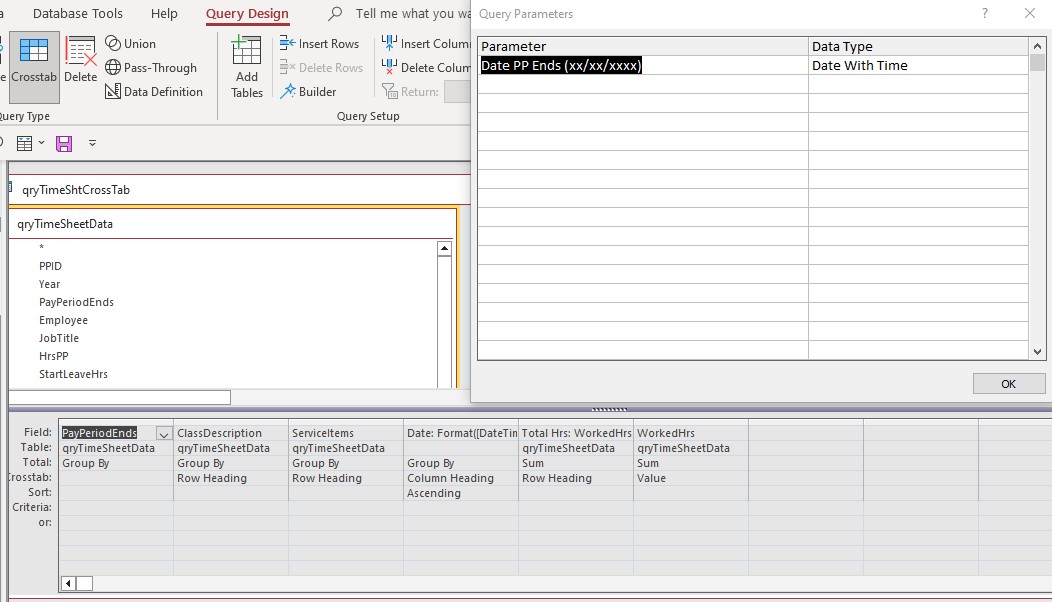Save the query with the save icon

point(64,143)
